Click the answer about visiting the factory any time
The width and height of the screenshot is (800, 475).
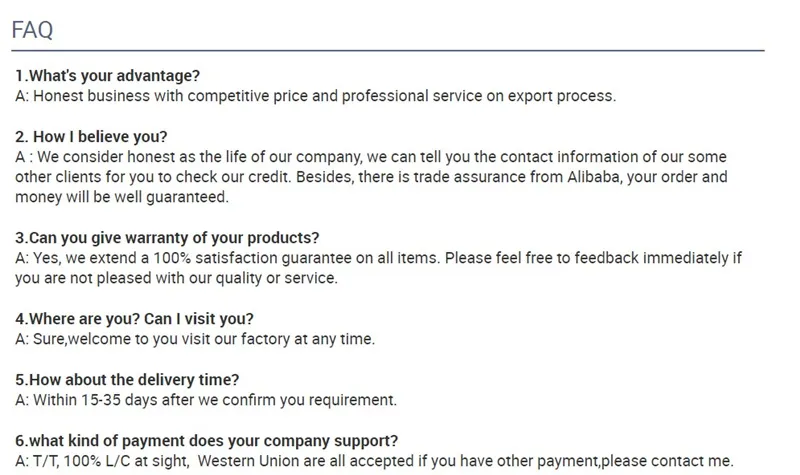[x=195, y=339]
